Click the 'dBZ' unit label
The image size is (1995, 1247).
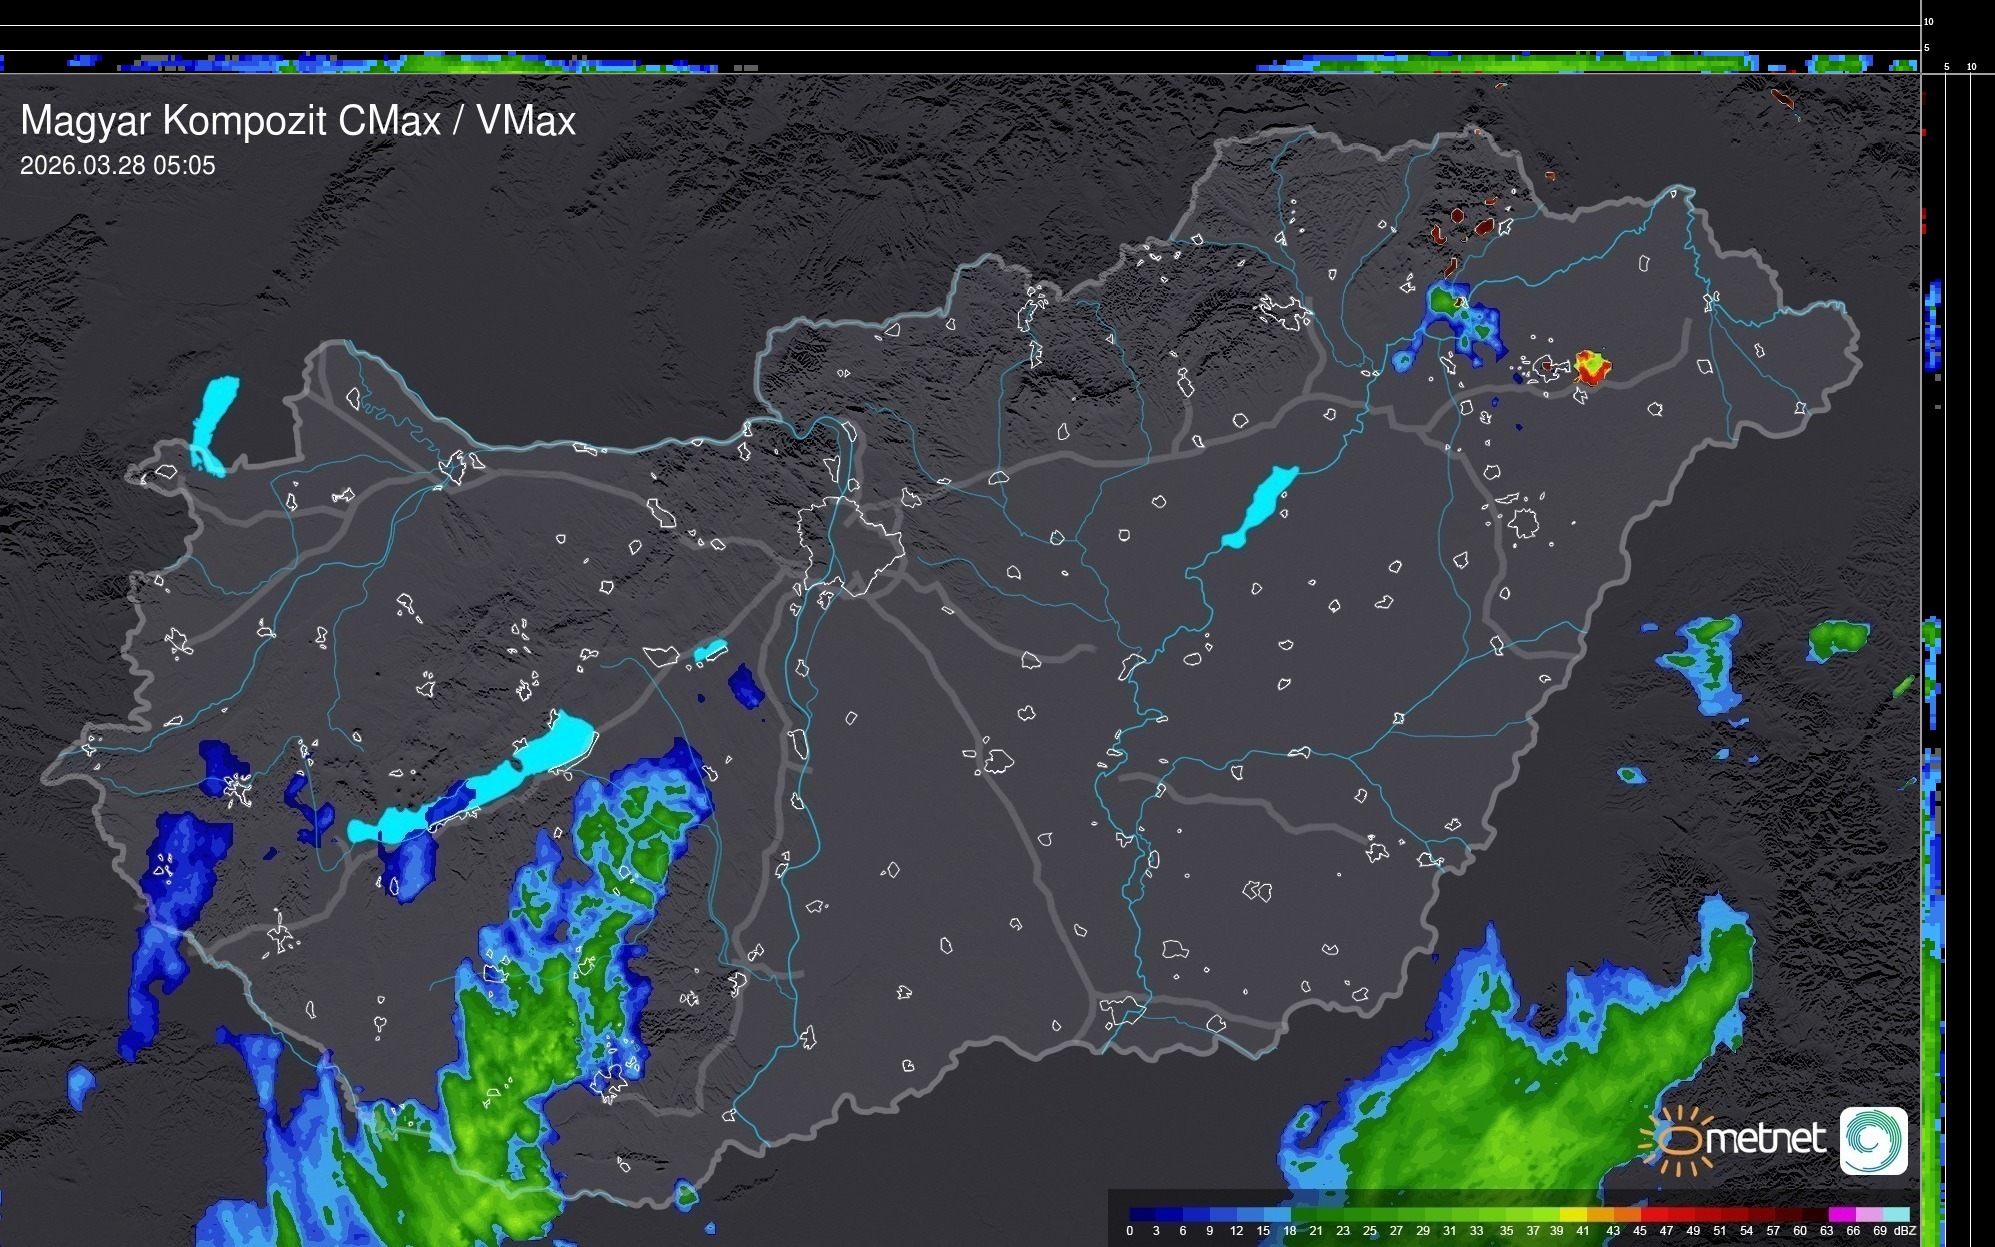(x=1905, y=1231)
